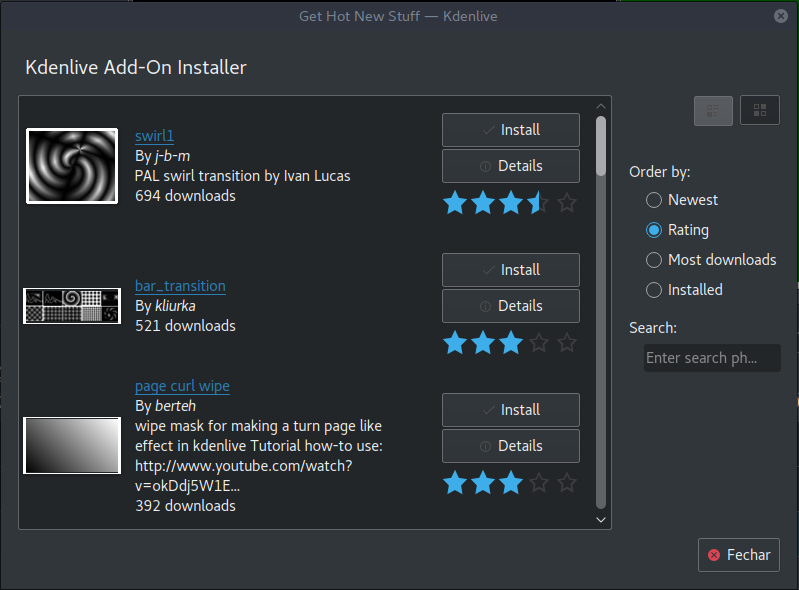Viewport: 799px width, 590px height.
Task: Rate swirl1 with the fifth star
Action: point(567,203)
